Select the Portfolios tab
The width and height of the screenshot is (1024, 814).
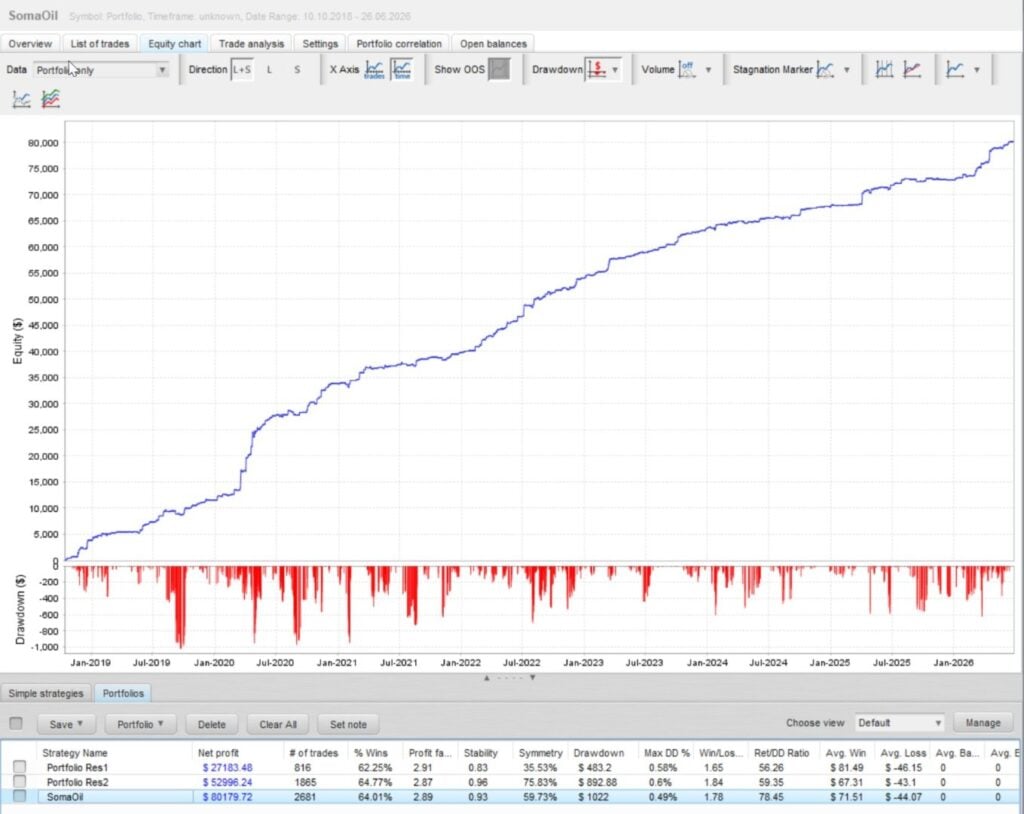click(123, 693)
